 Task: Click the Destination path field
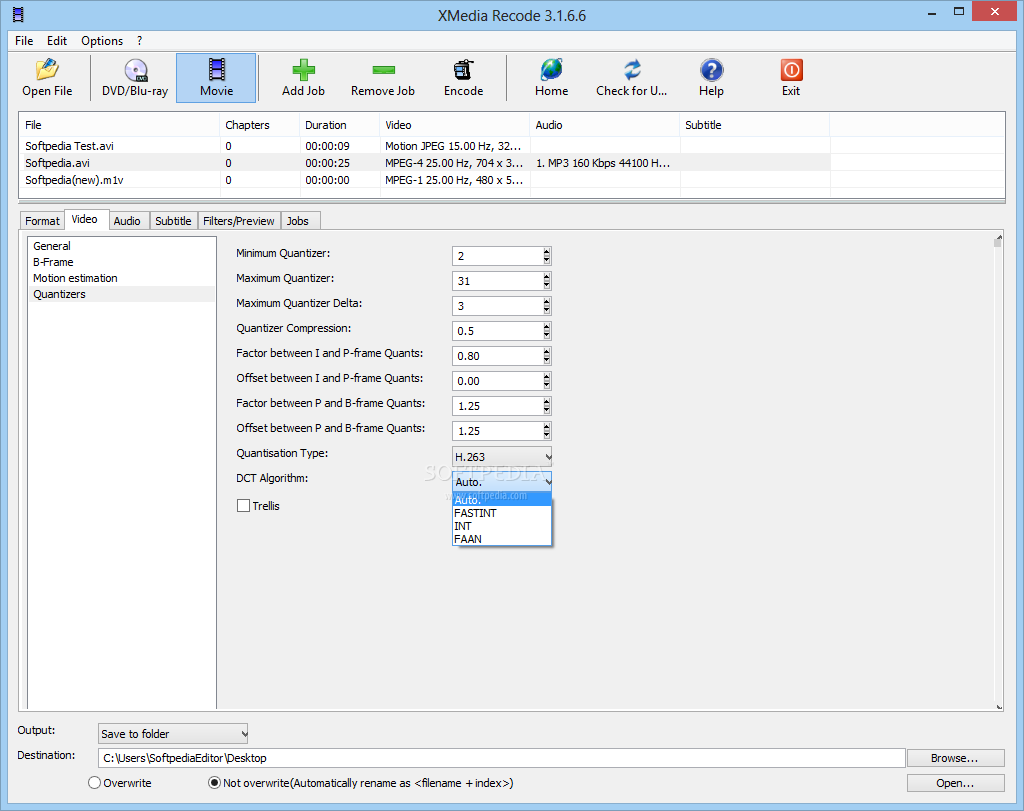pos(502,757)
